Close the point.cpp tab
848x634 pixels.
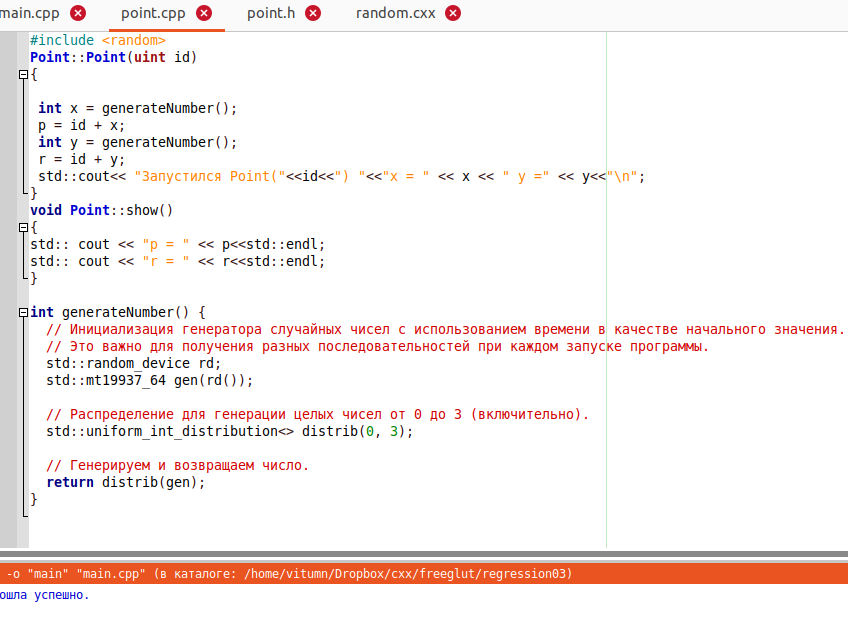(x=204, y=13)
